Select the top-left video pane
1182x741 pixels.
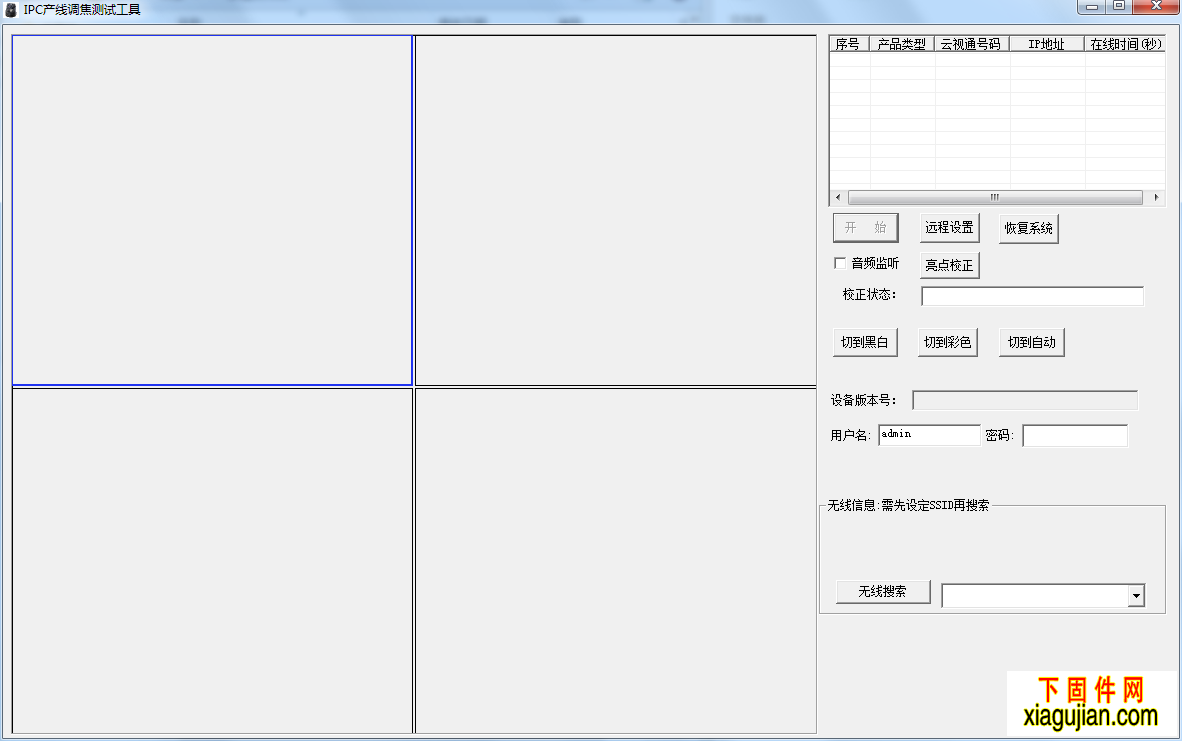click(212, 210)
